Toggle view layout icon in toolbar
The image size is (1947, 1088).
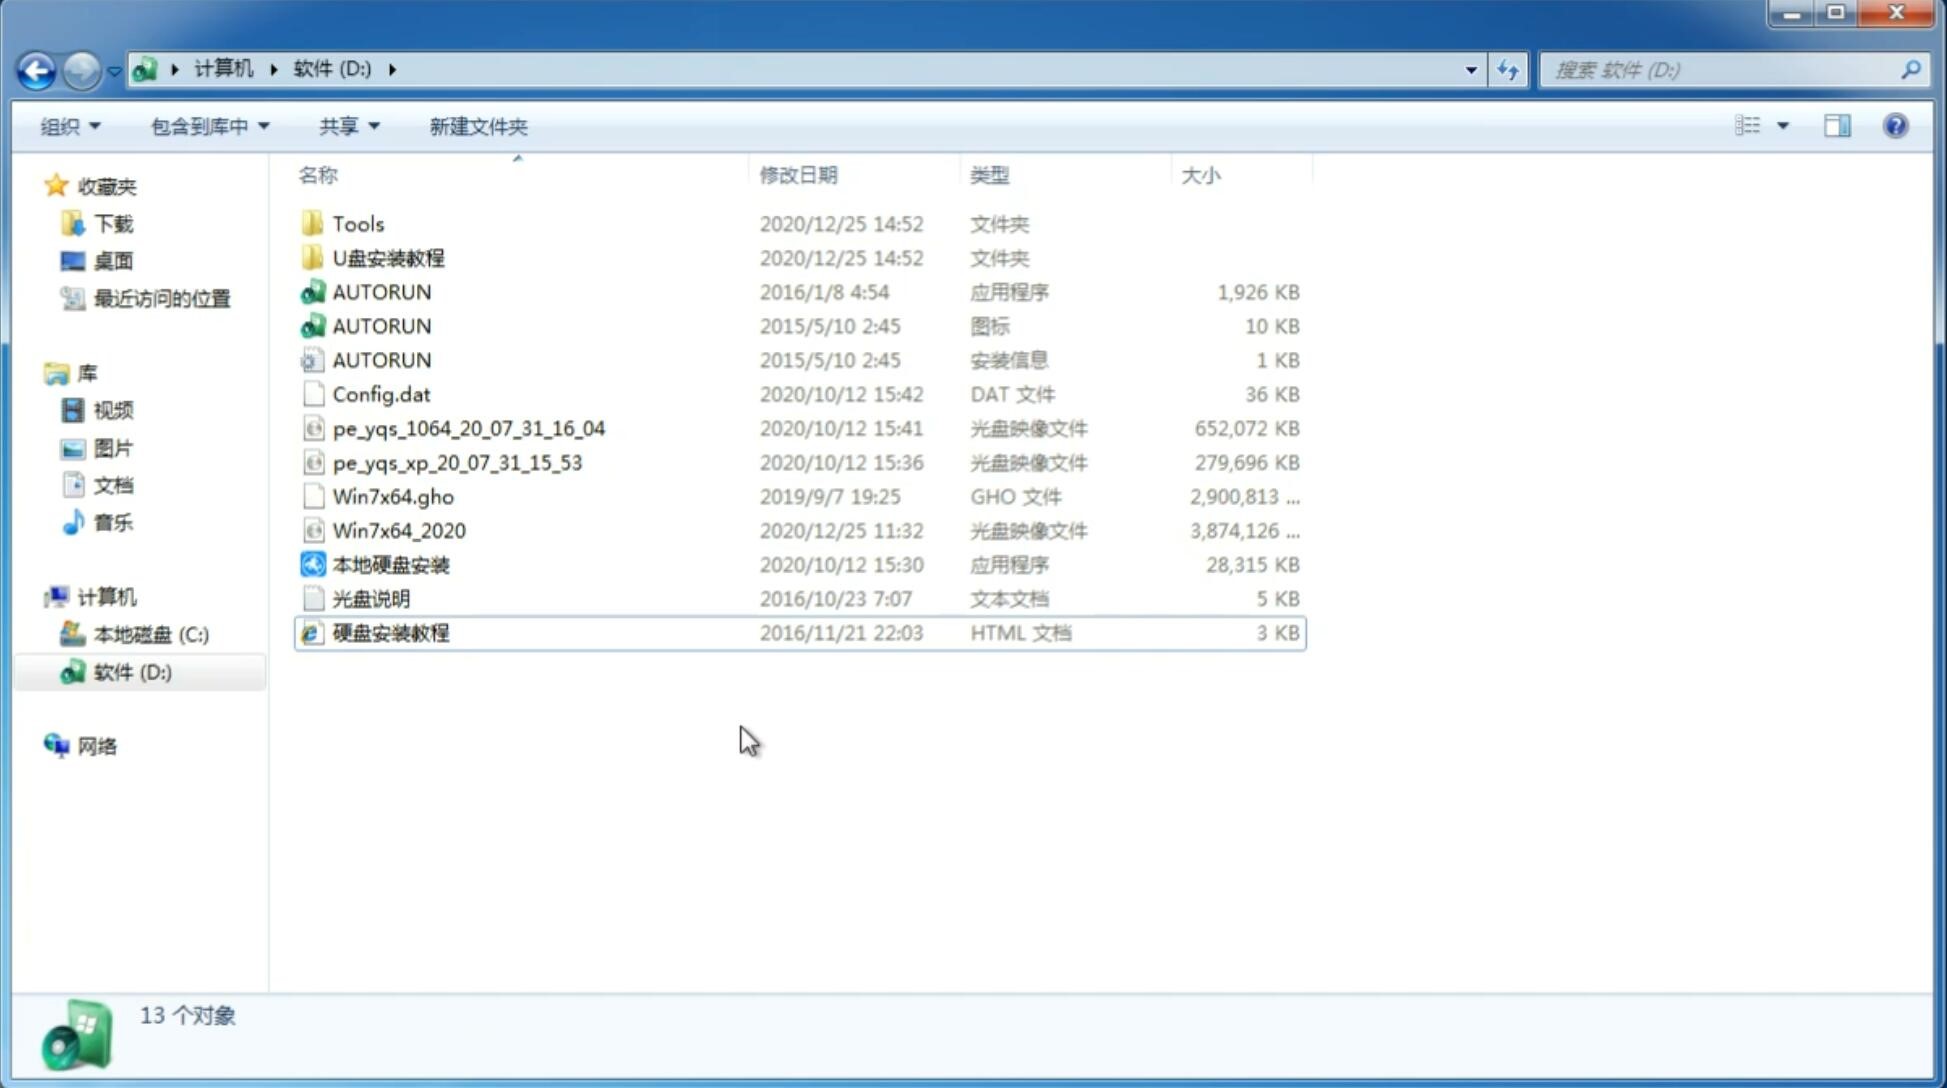pyautogui.click(x=1839, y=124)
